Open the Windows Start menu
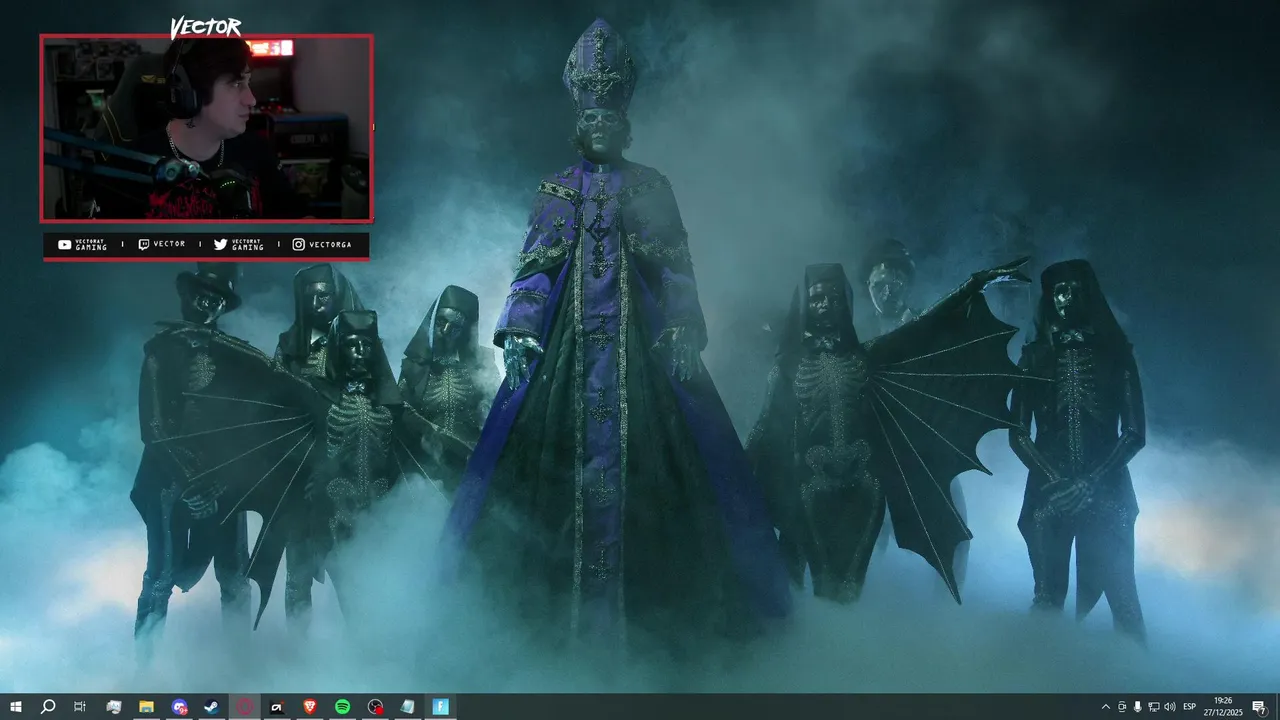 point(16,707)
